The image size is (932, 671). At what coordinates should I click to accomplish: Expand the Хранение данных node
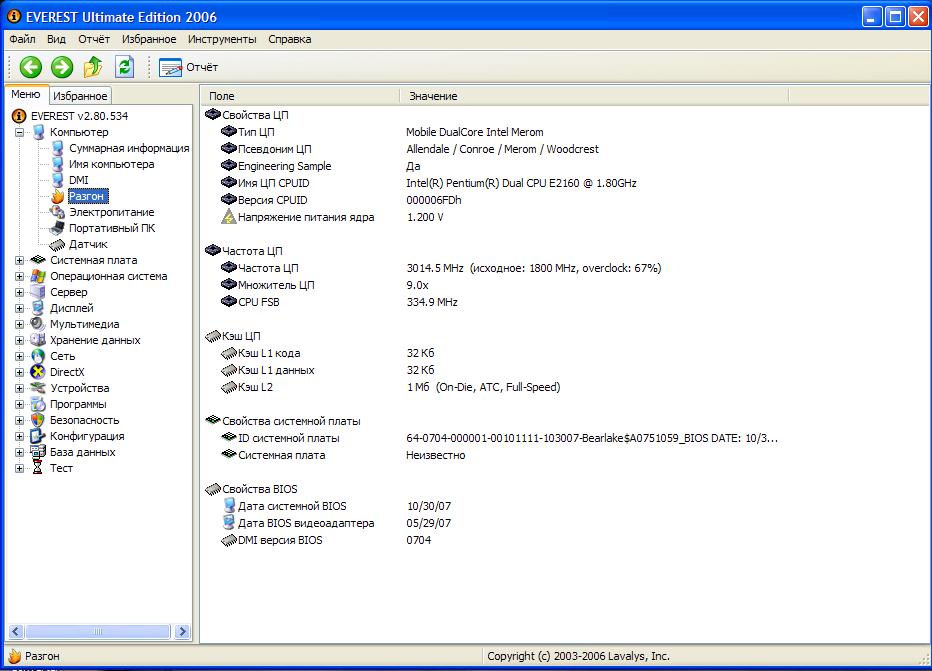19,340
